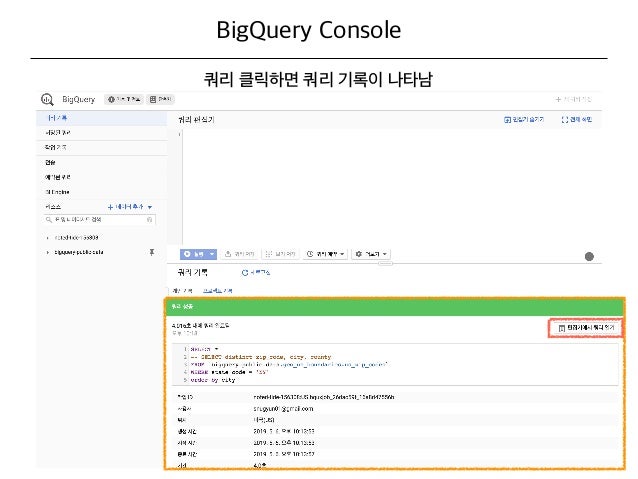Image resolution: width=638 pixels, height=479 pixels.
Task: Click the Open query in editor button
Action: (x=586, y=328)
